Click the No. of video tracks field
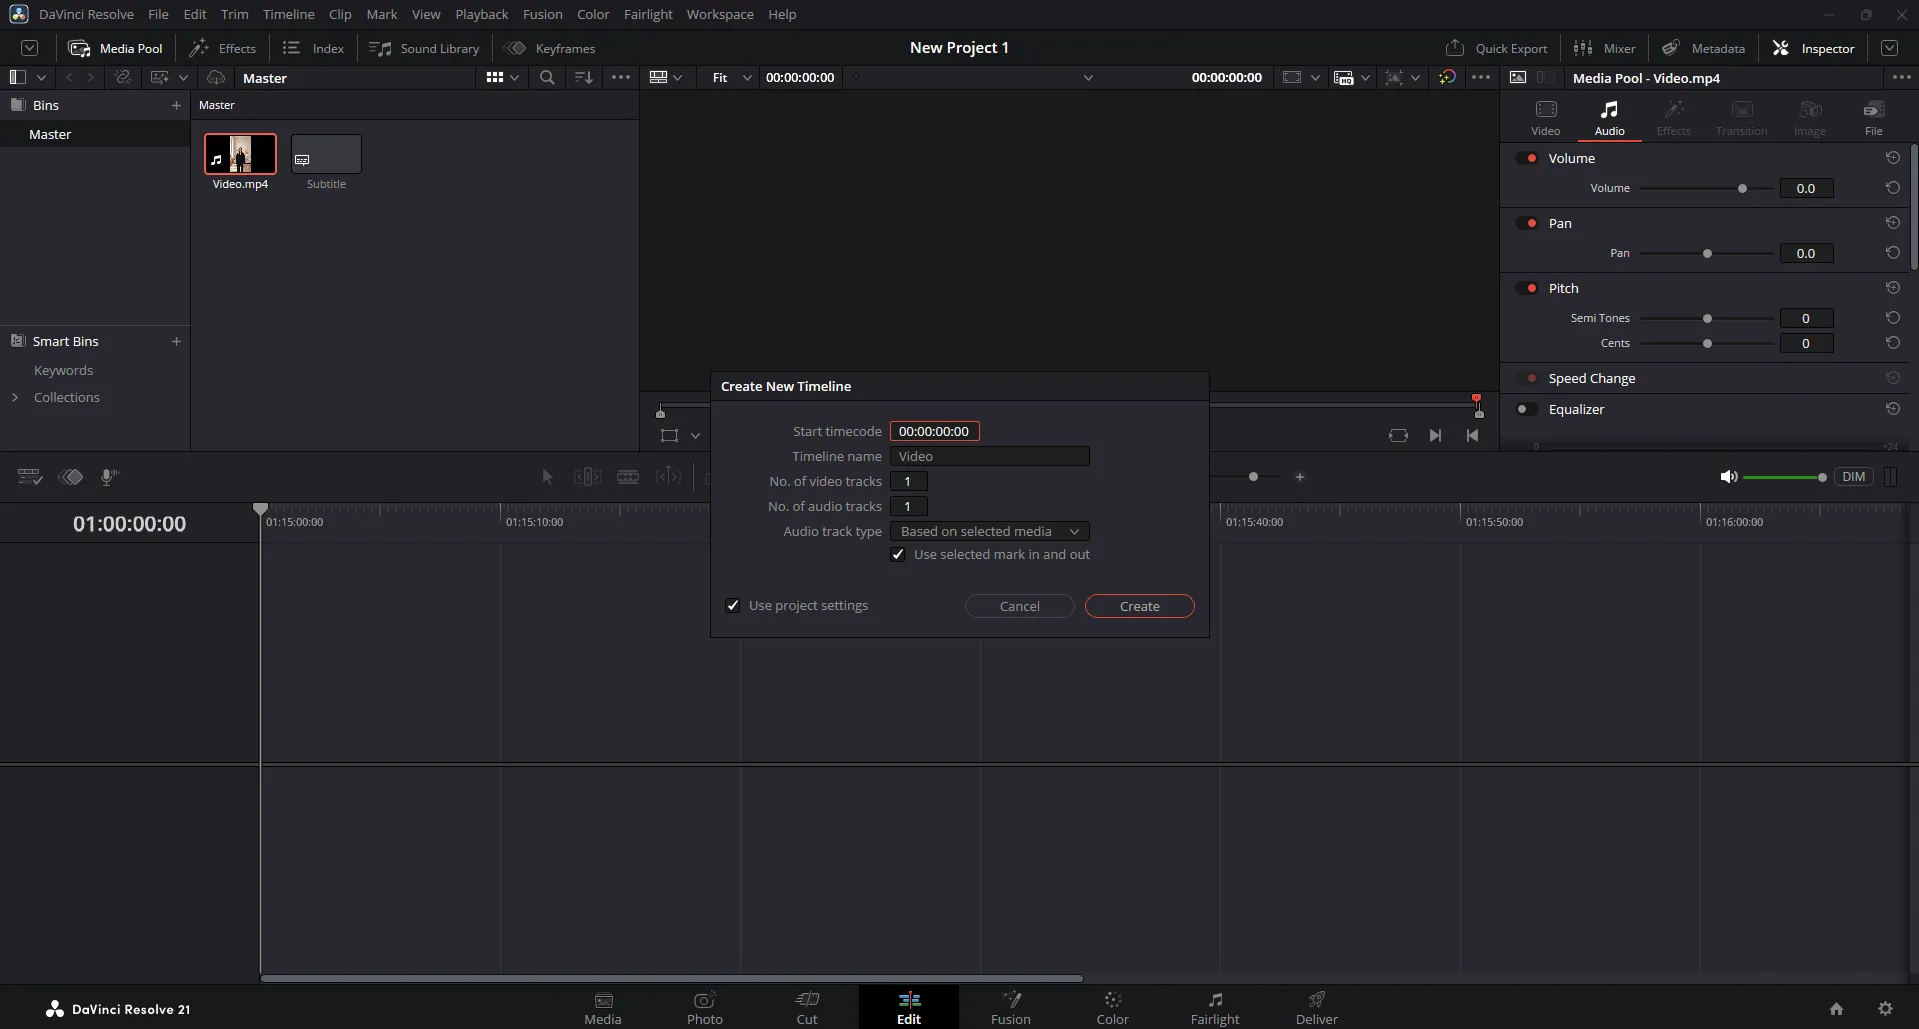This screenshot has width=1919, height=1029. pyautogui.click(x=908, y=481)
